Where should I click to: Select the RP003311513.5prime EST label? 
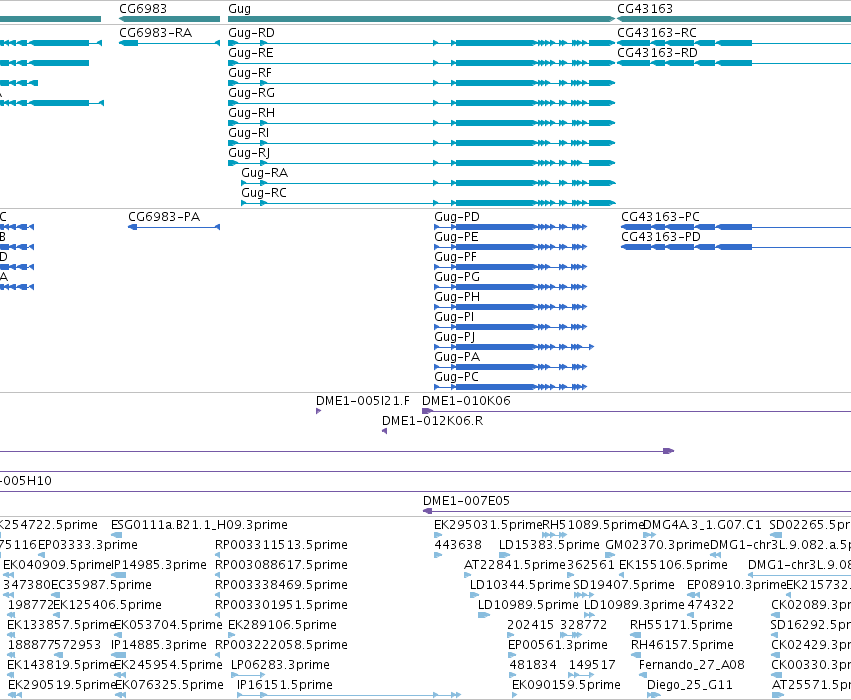[x=281, y=545]
